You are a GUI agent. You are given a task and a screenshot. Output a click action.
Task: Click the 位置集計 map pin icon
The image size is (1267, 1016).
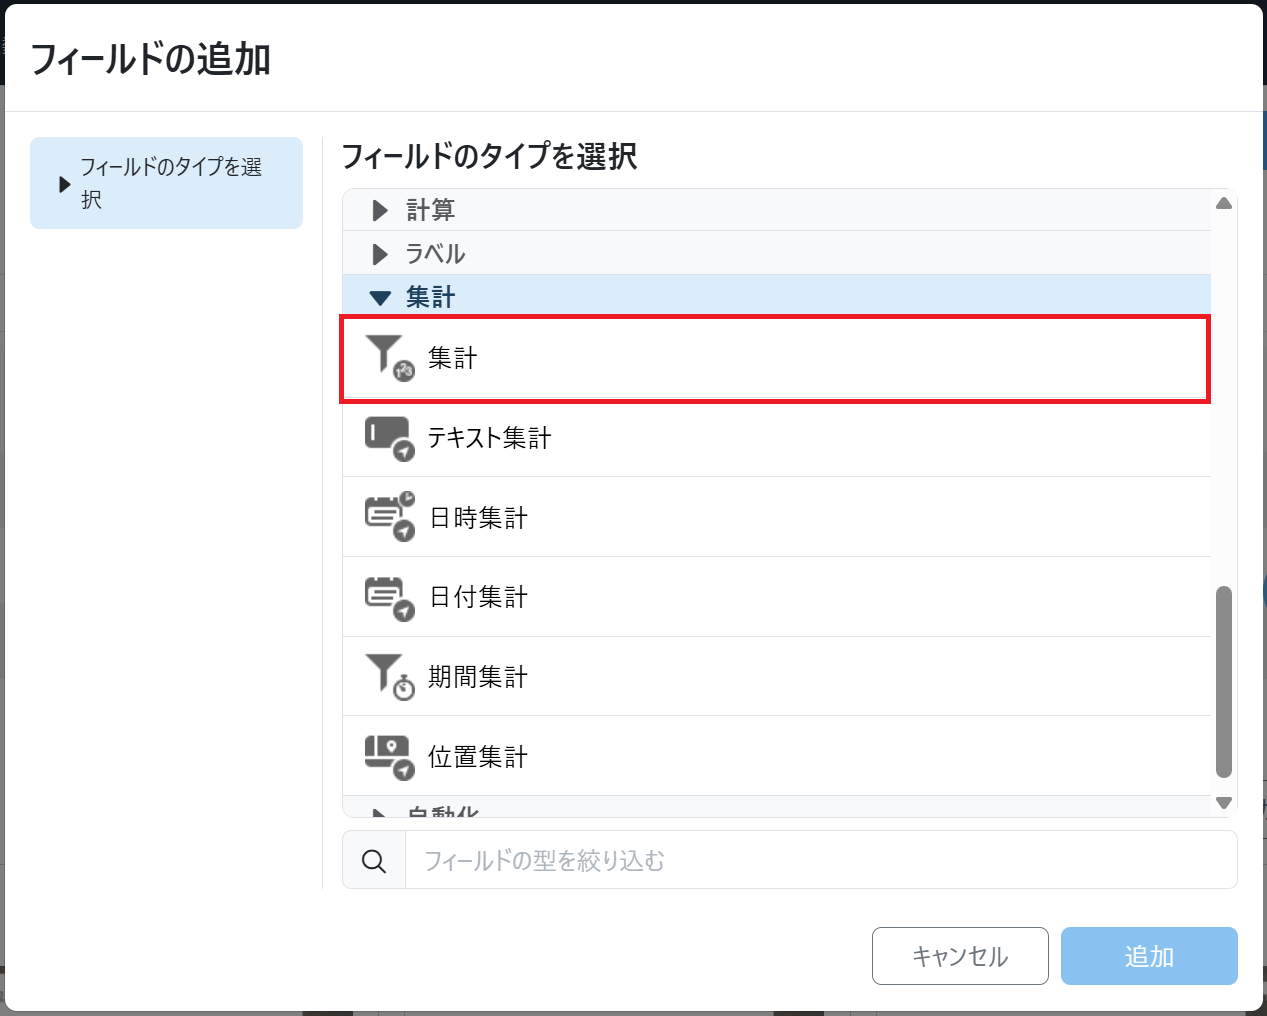click(388, 756)
